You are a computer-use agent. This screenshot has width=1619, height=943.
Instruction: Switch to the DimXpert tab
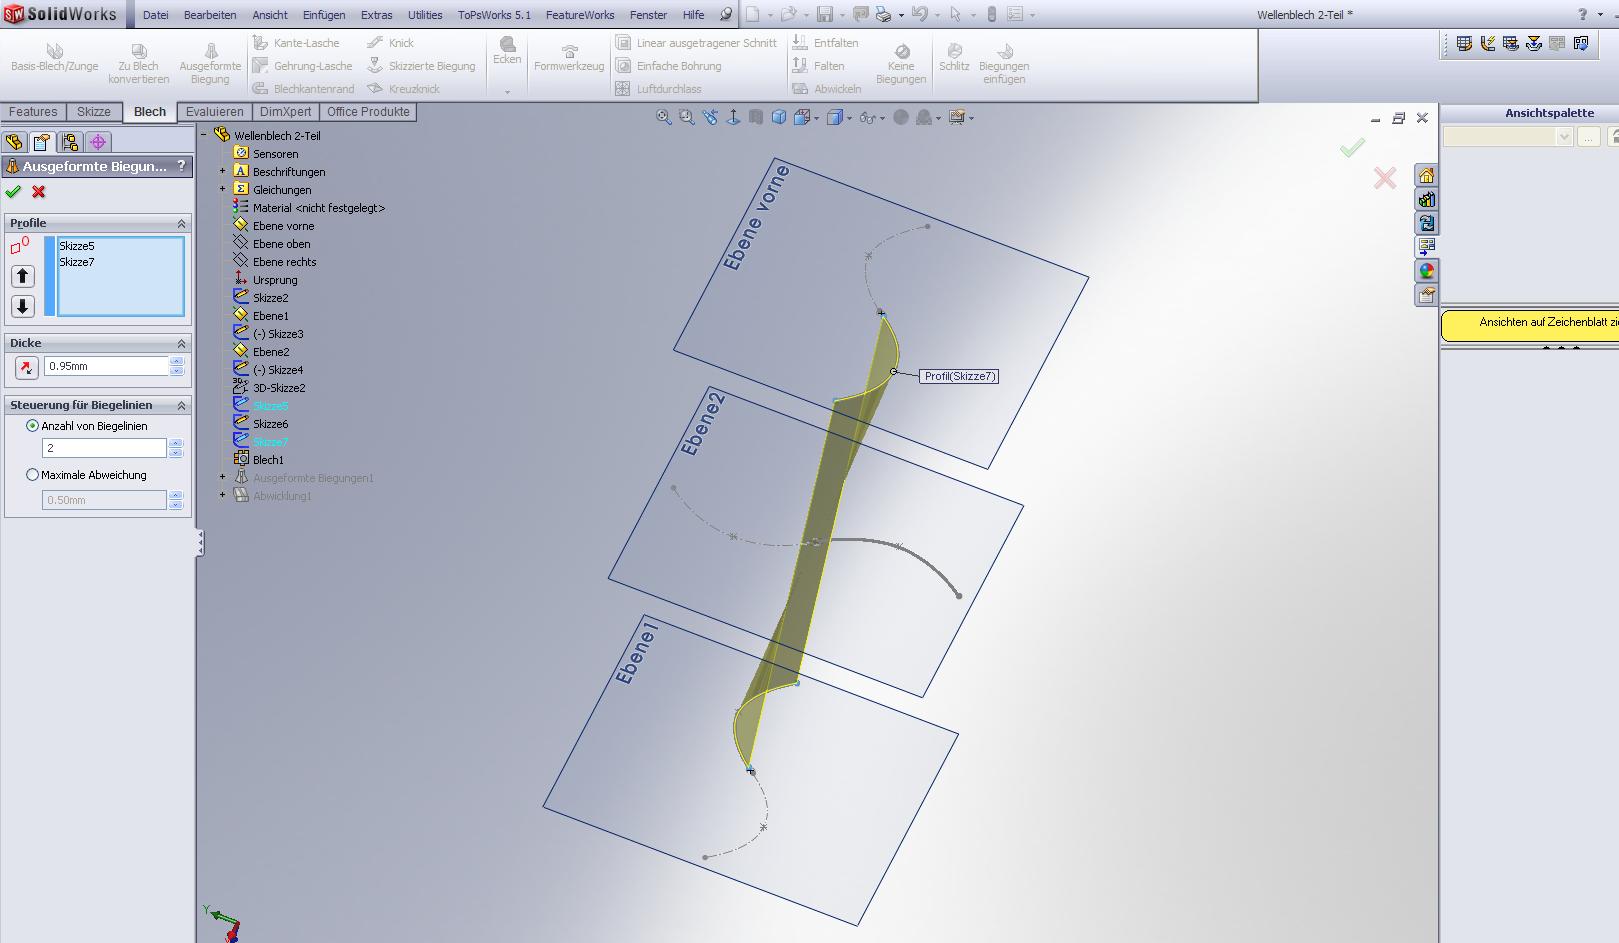pyautogui.click(x=286, y=112)
